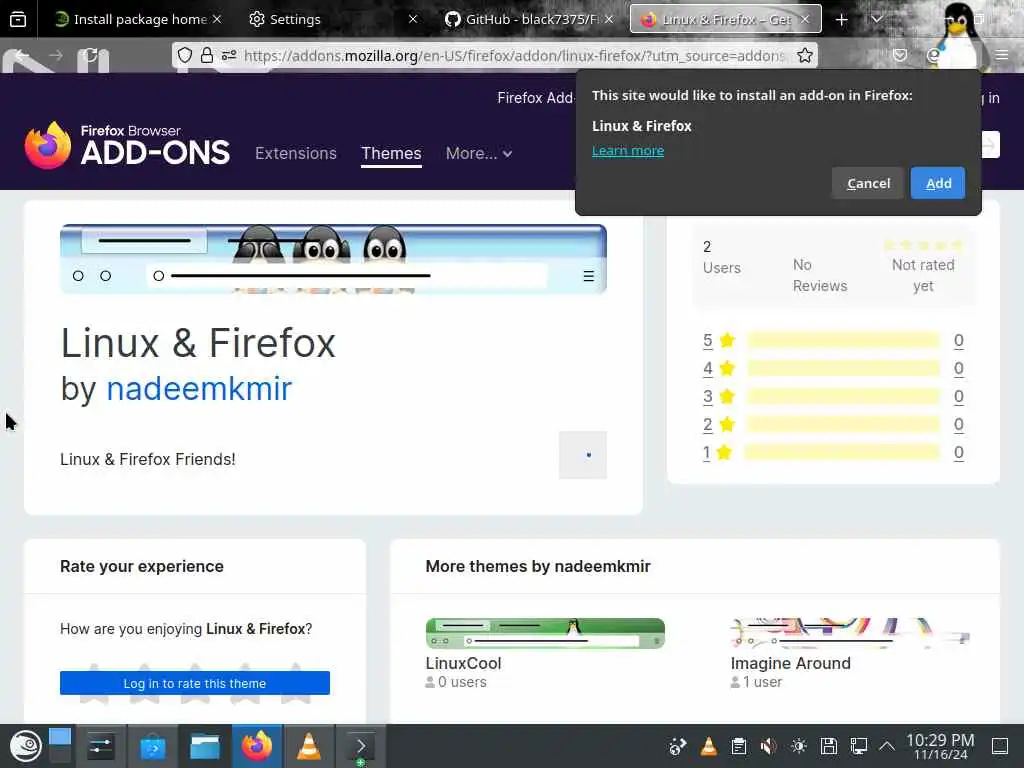
Task: Open LinuxCool theme
Action: [463, 663]
